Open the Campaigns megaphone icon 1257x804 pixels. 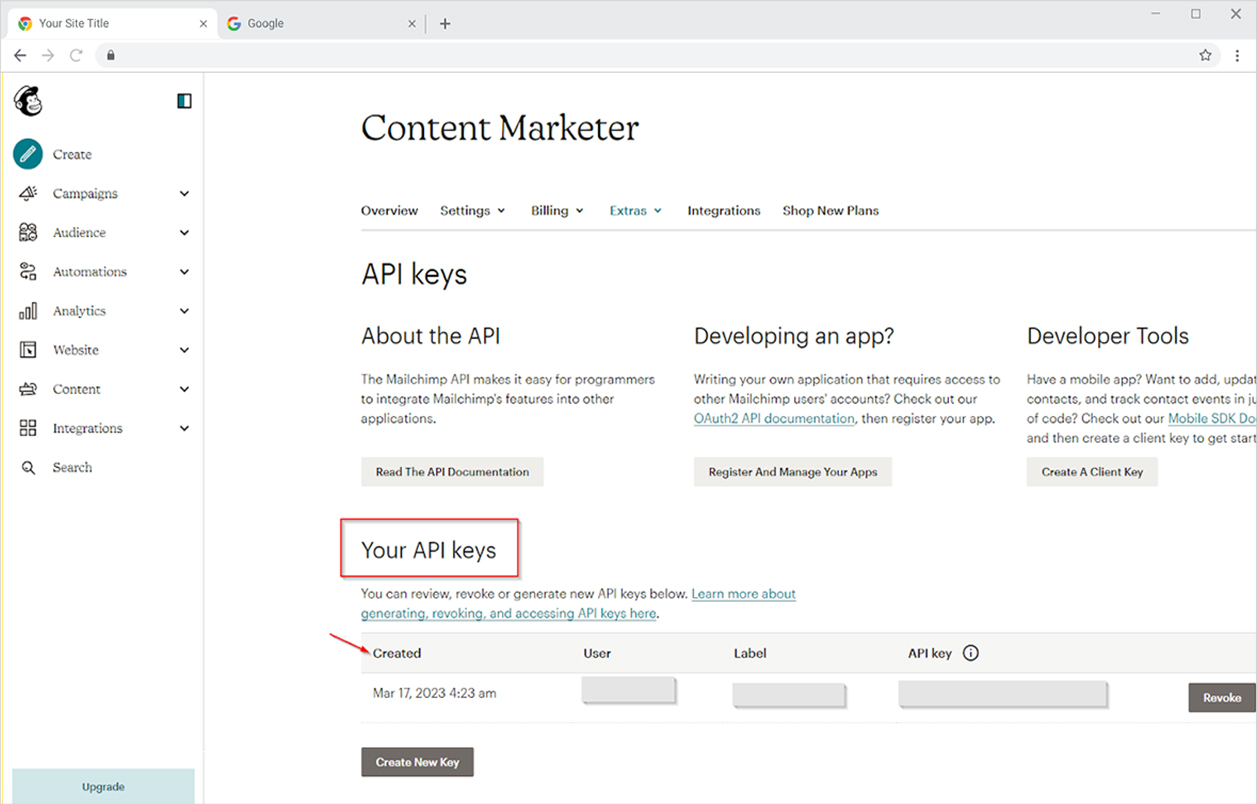(x=28, y=194)
